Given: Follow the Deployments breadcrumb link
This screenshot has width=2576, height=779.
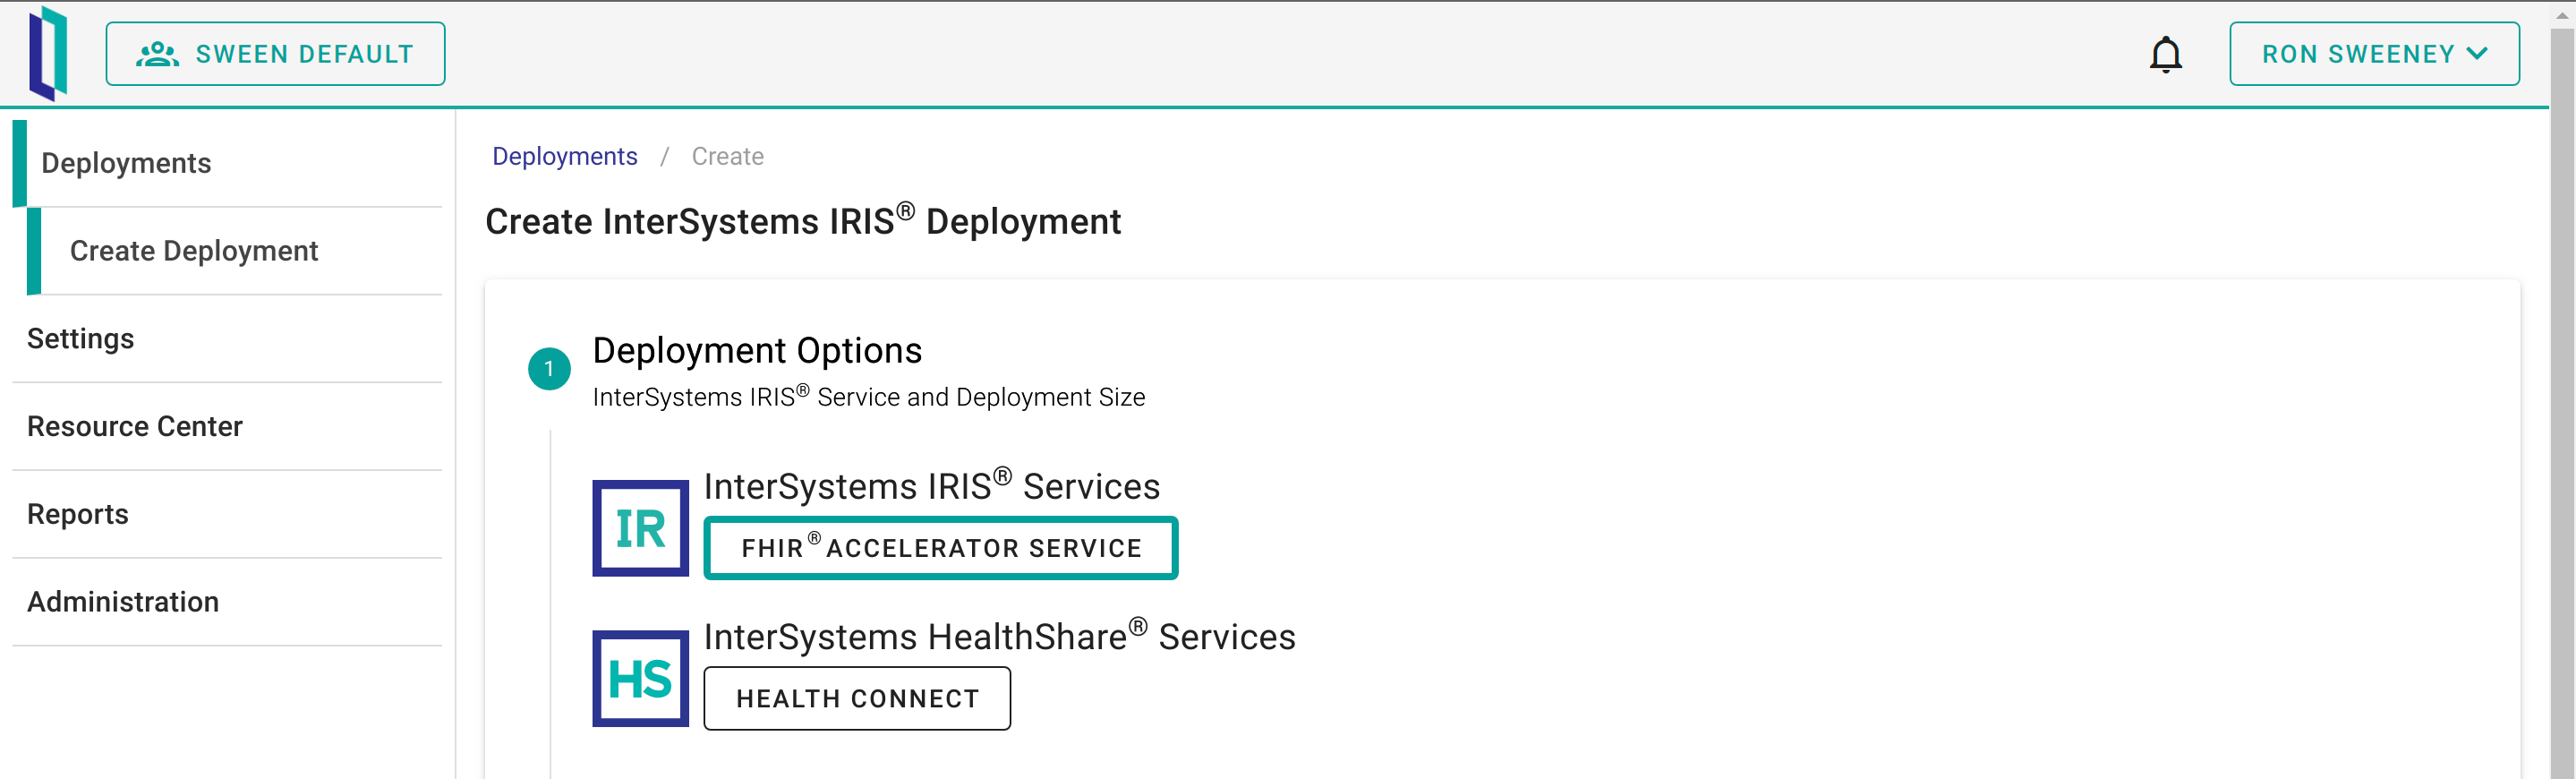Looking at the screenshot, I should coord(564,157).
